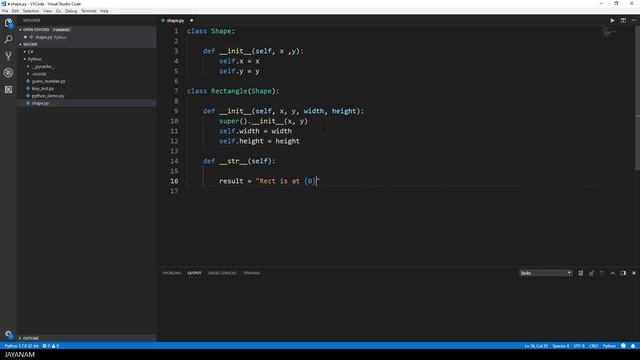Viewport: 640px width, 360px height.
Task: Open the output log file icon
Action: tap(602, 273)
